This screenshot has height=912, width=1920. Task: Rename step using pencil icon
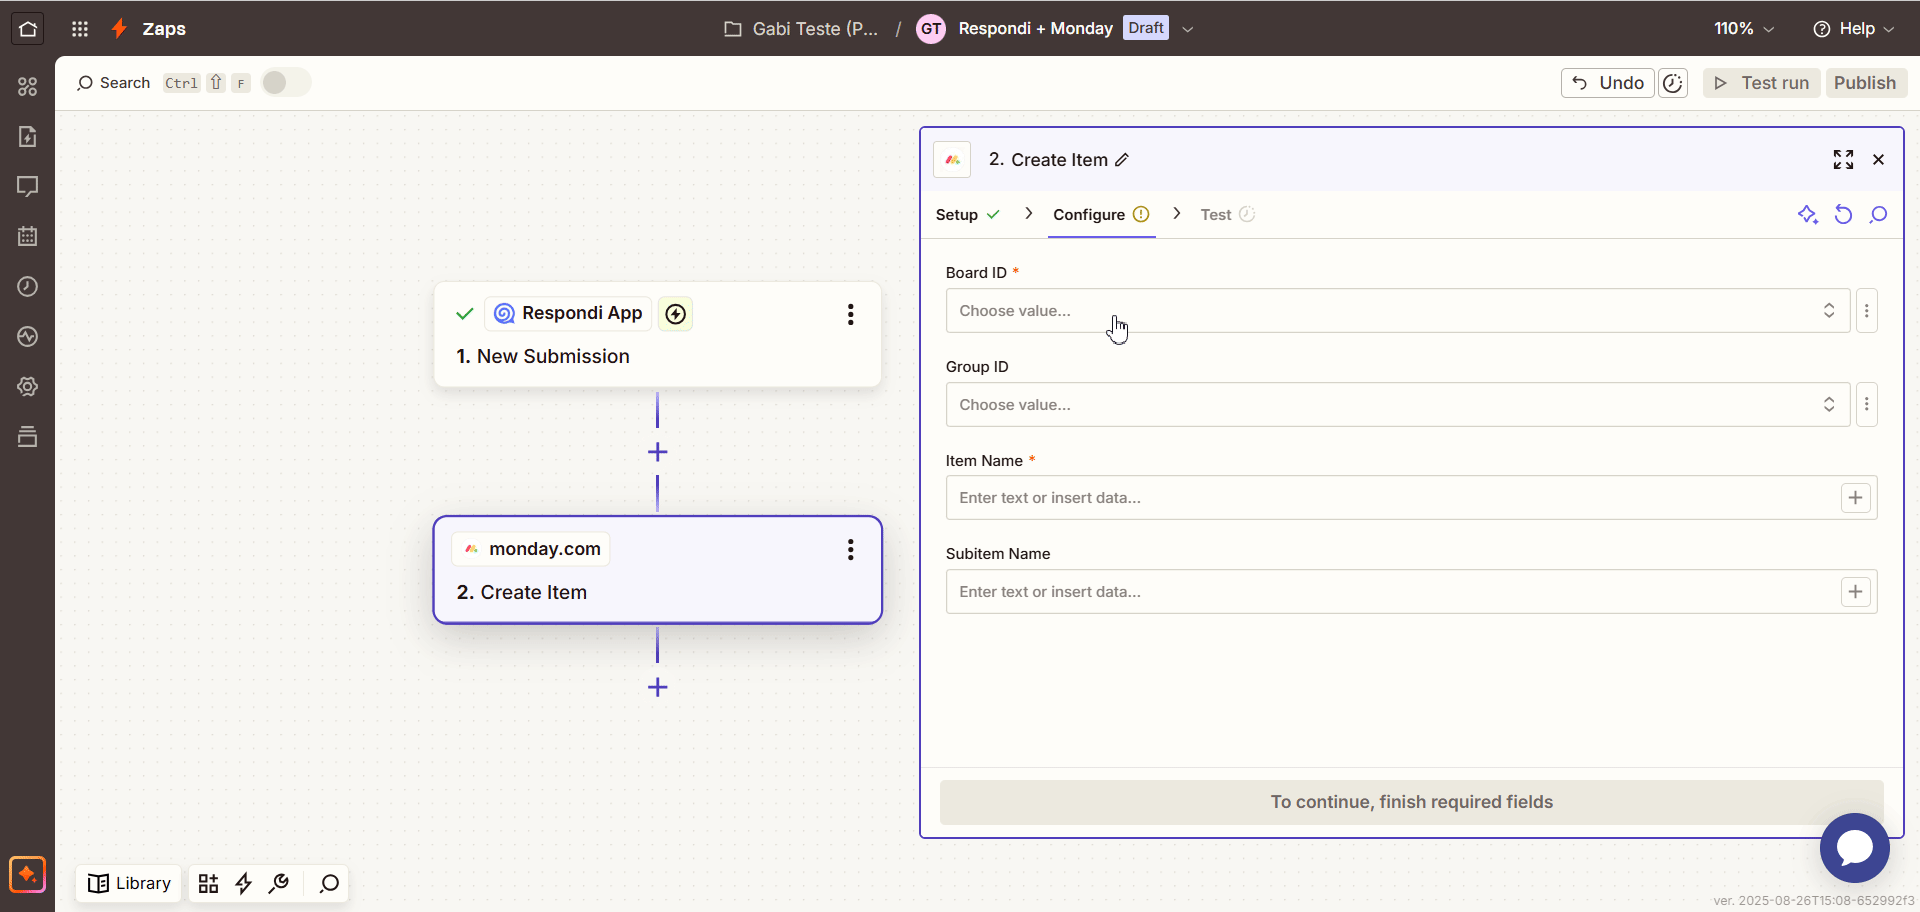(1122, 160)
